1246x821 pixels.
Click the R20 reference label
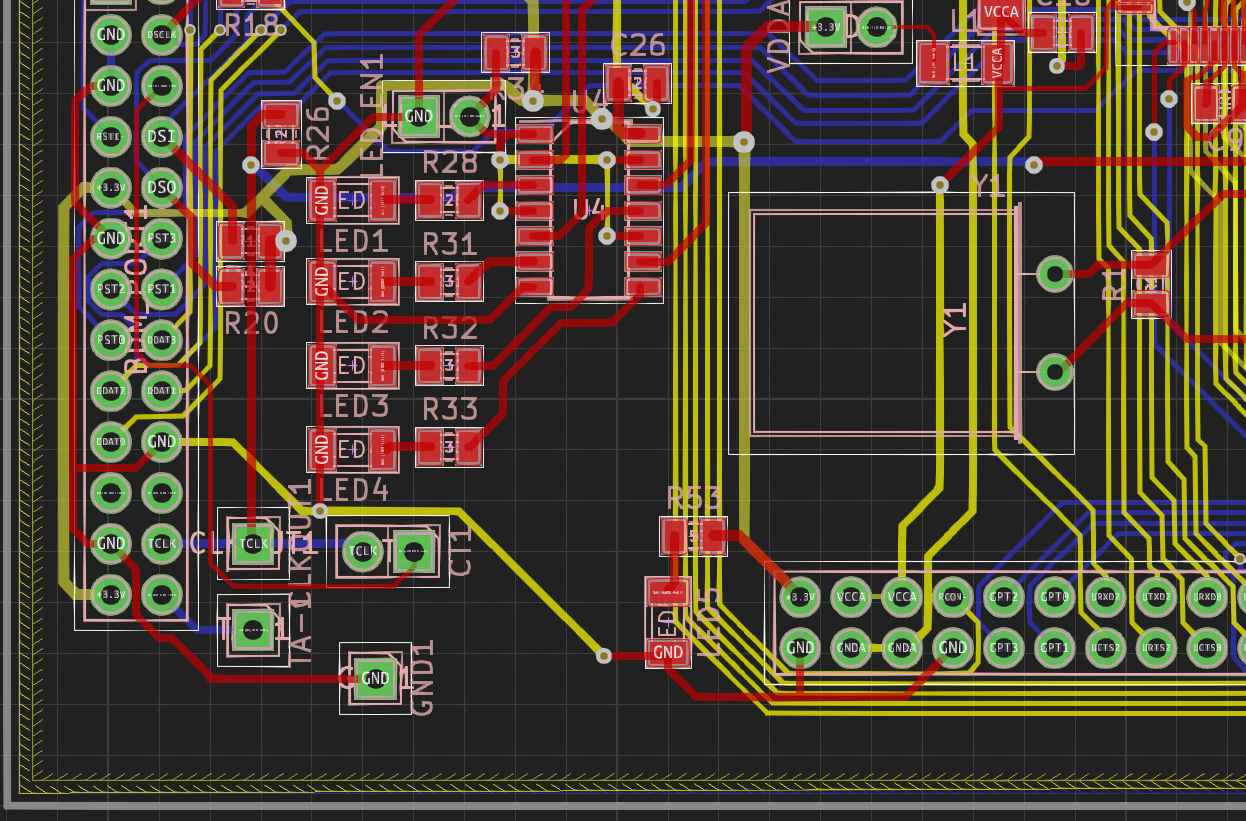252,323
